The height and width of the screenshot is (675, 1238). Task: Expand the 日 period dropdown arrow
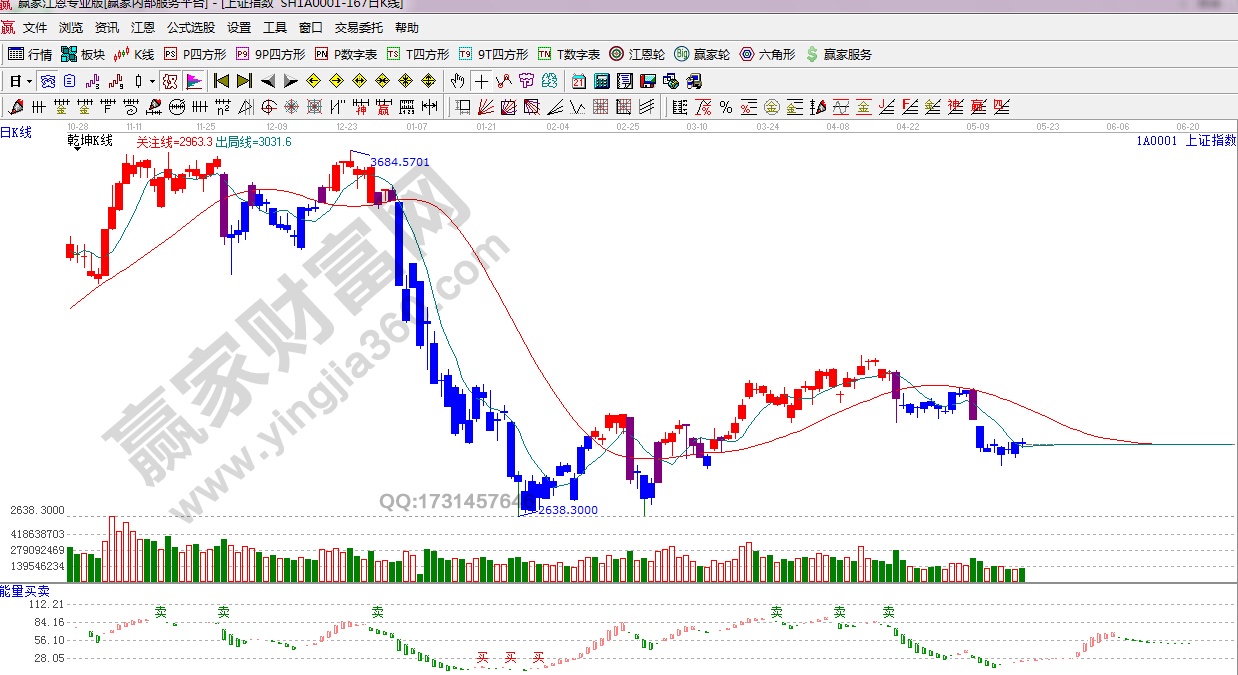29,81
